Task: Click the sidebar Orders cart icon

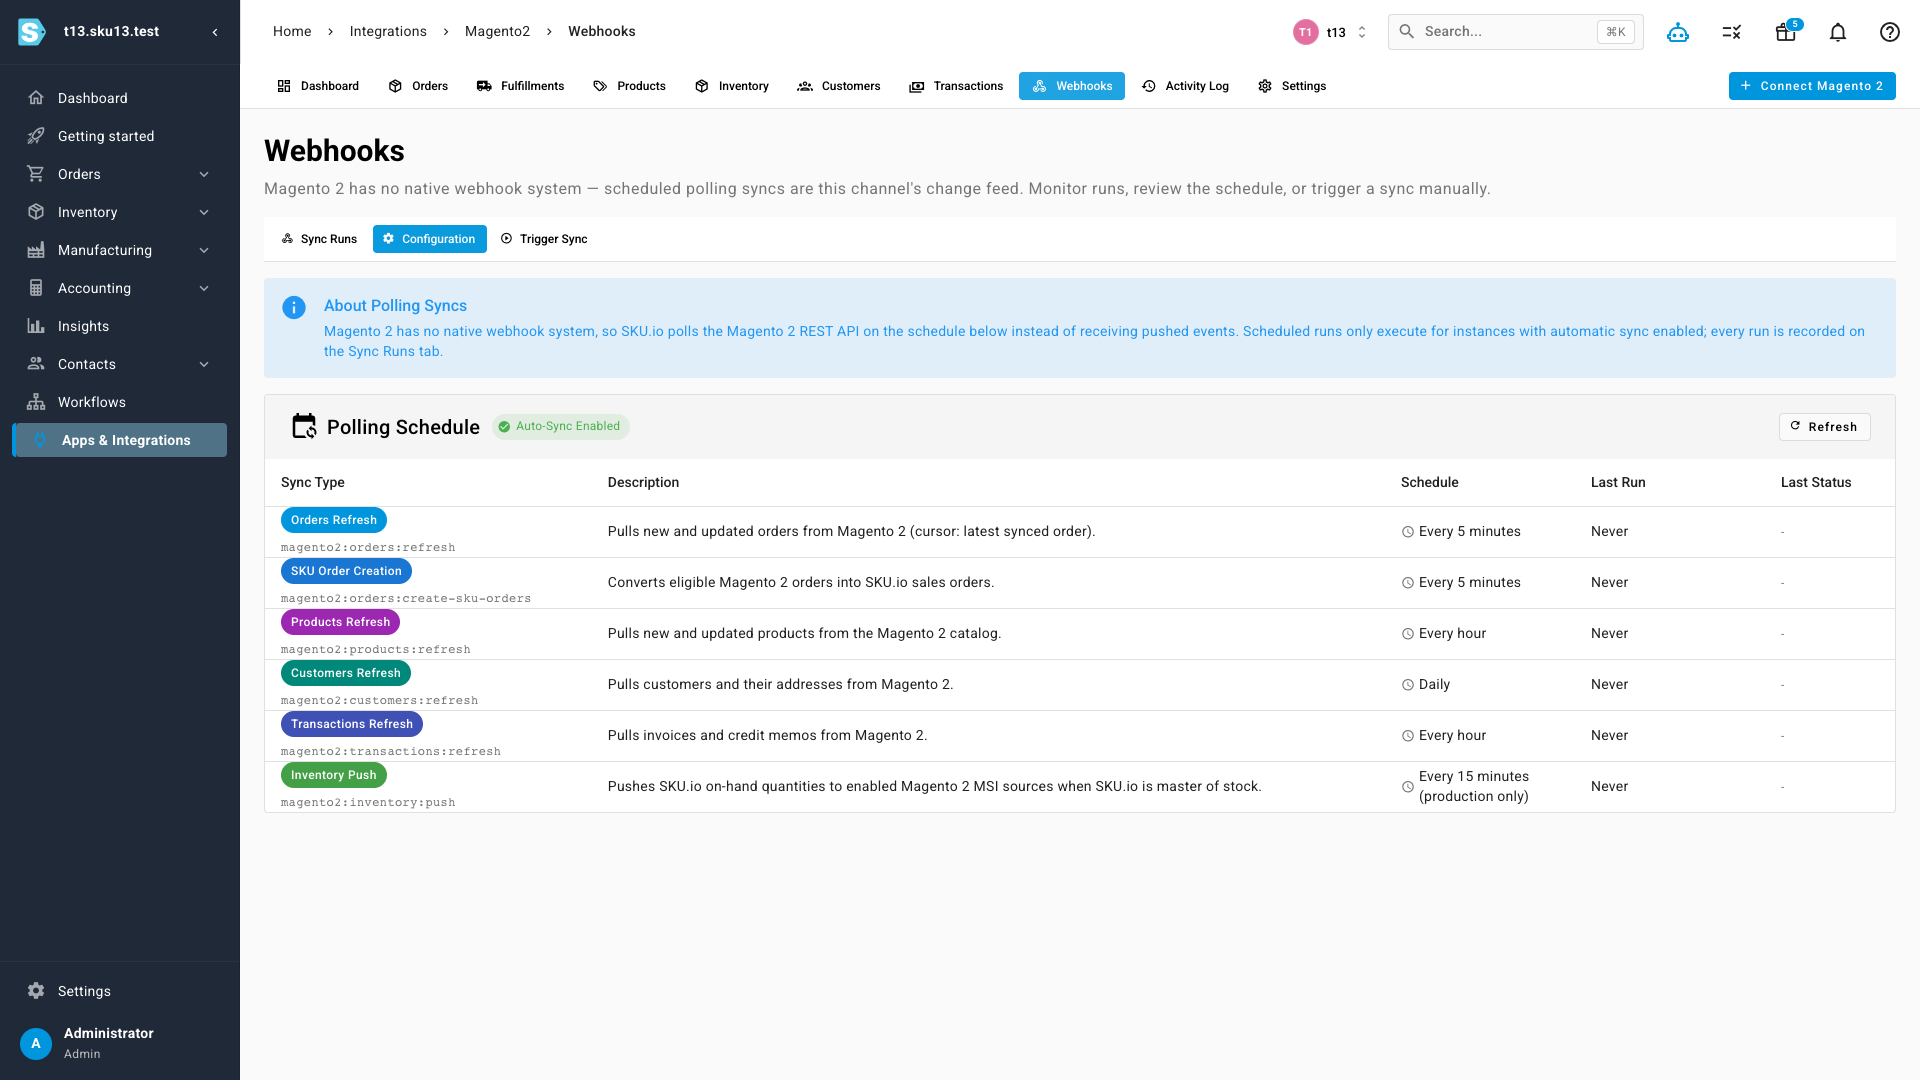Action: click(x=36, y=174)
